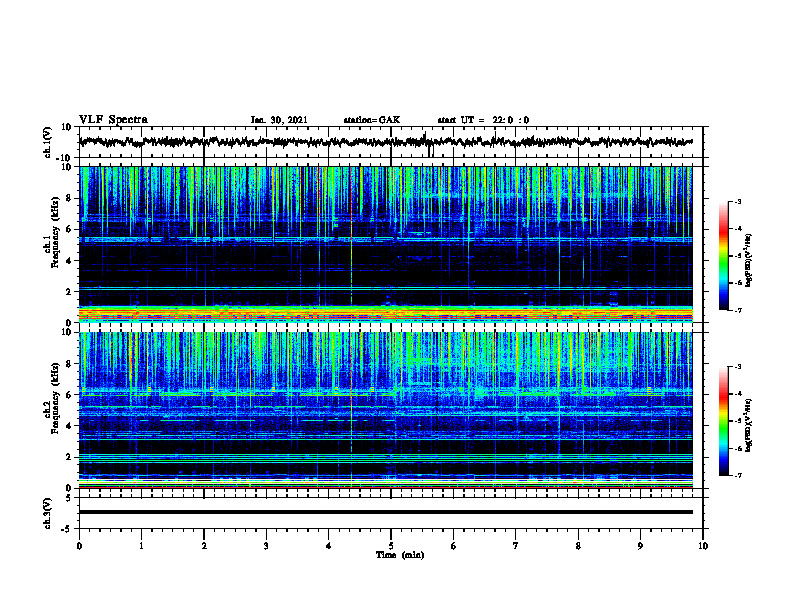
Task: Click the 'VLF Spectra' title text
Action: (113, 120)
